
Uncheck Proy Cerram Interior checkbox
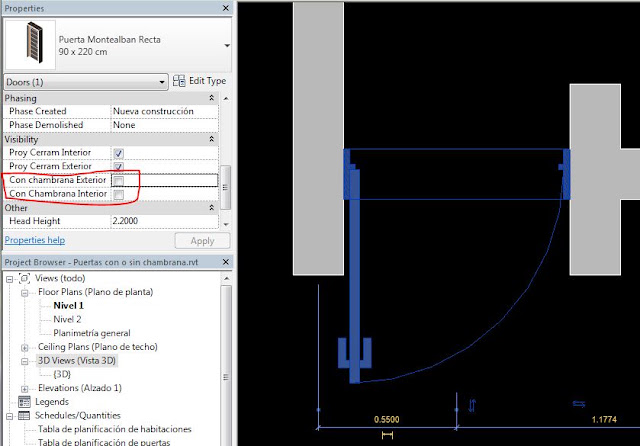tap(118, 153)
